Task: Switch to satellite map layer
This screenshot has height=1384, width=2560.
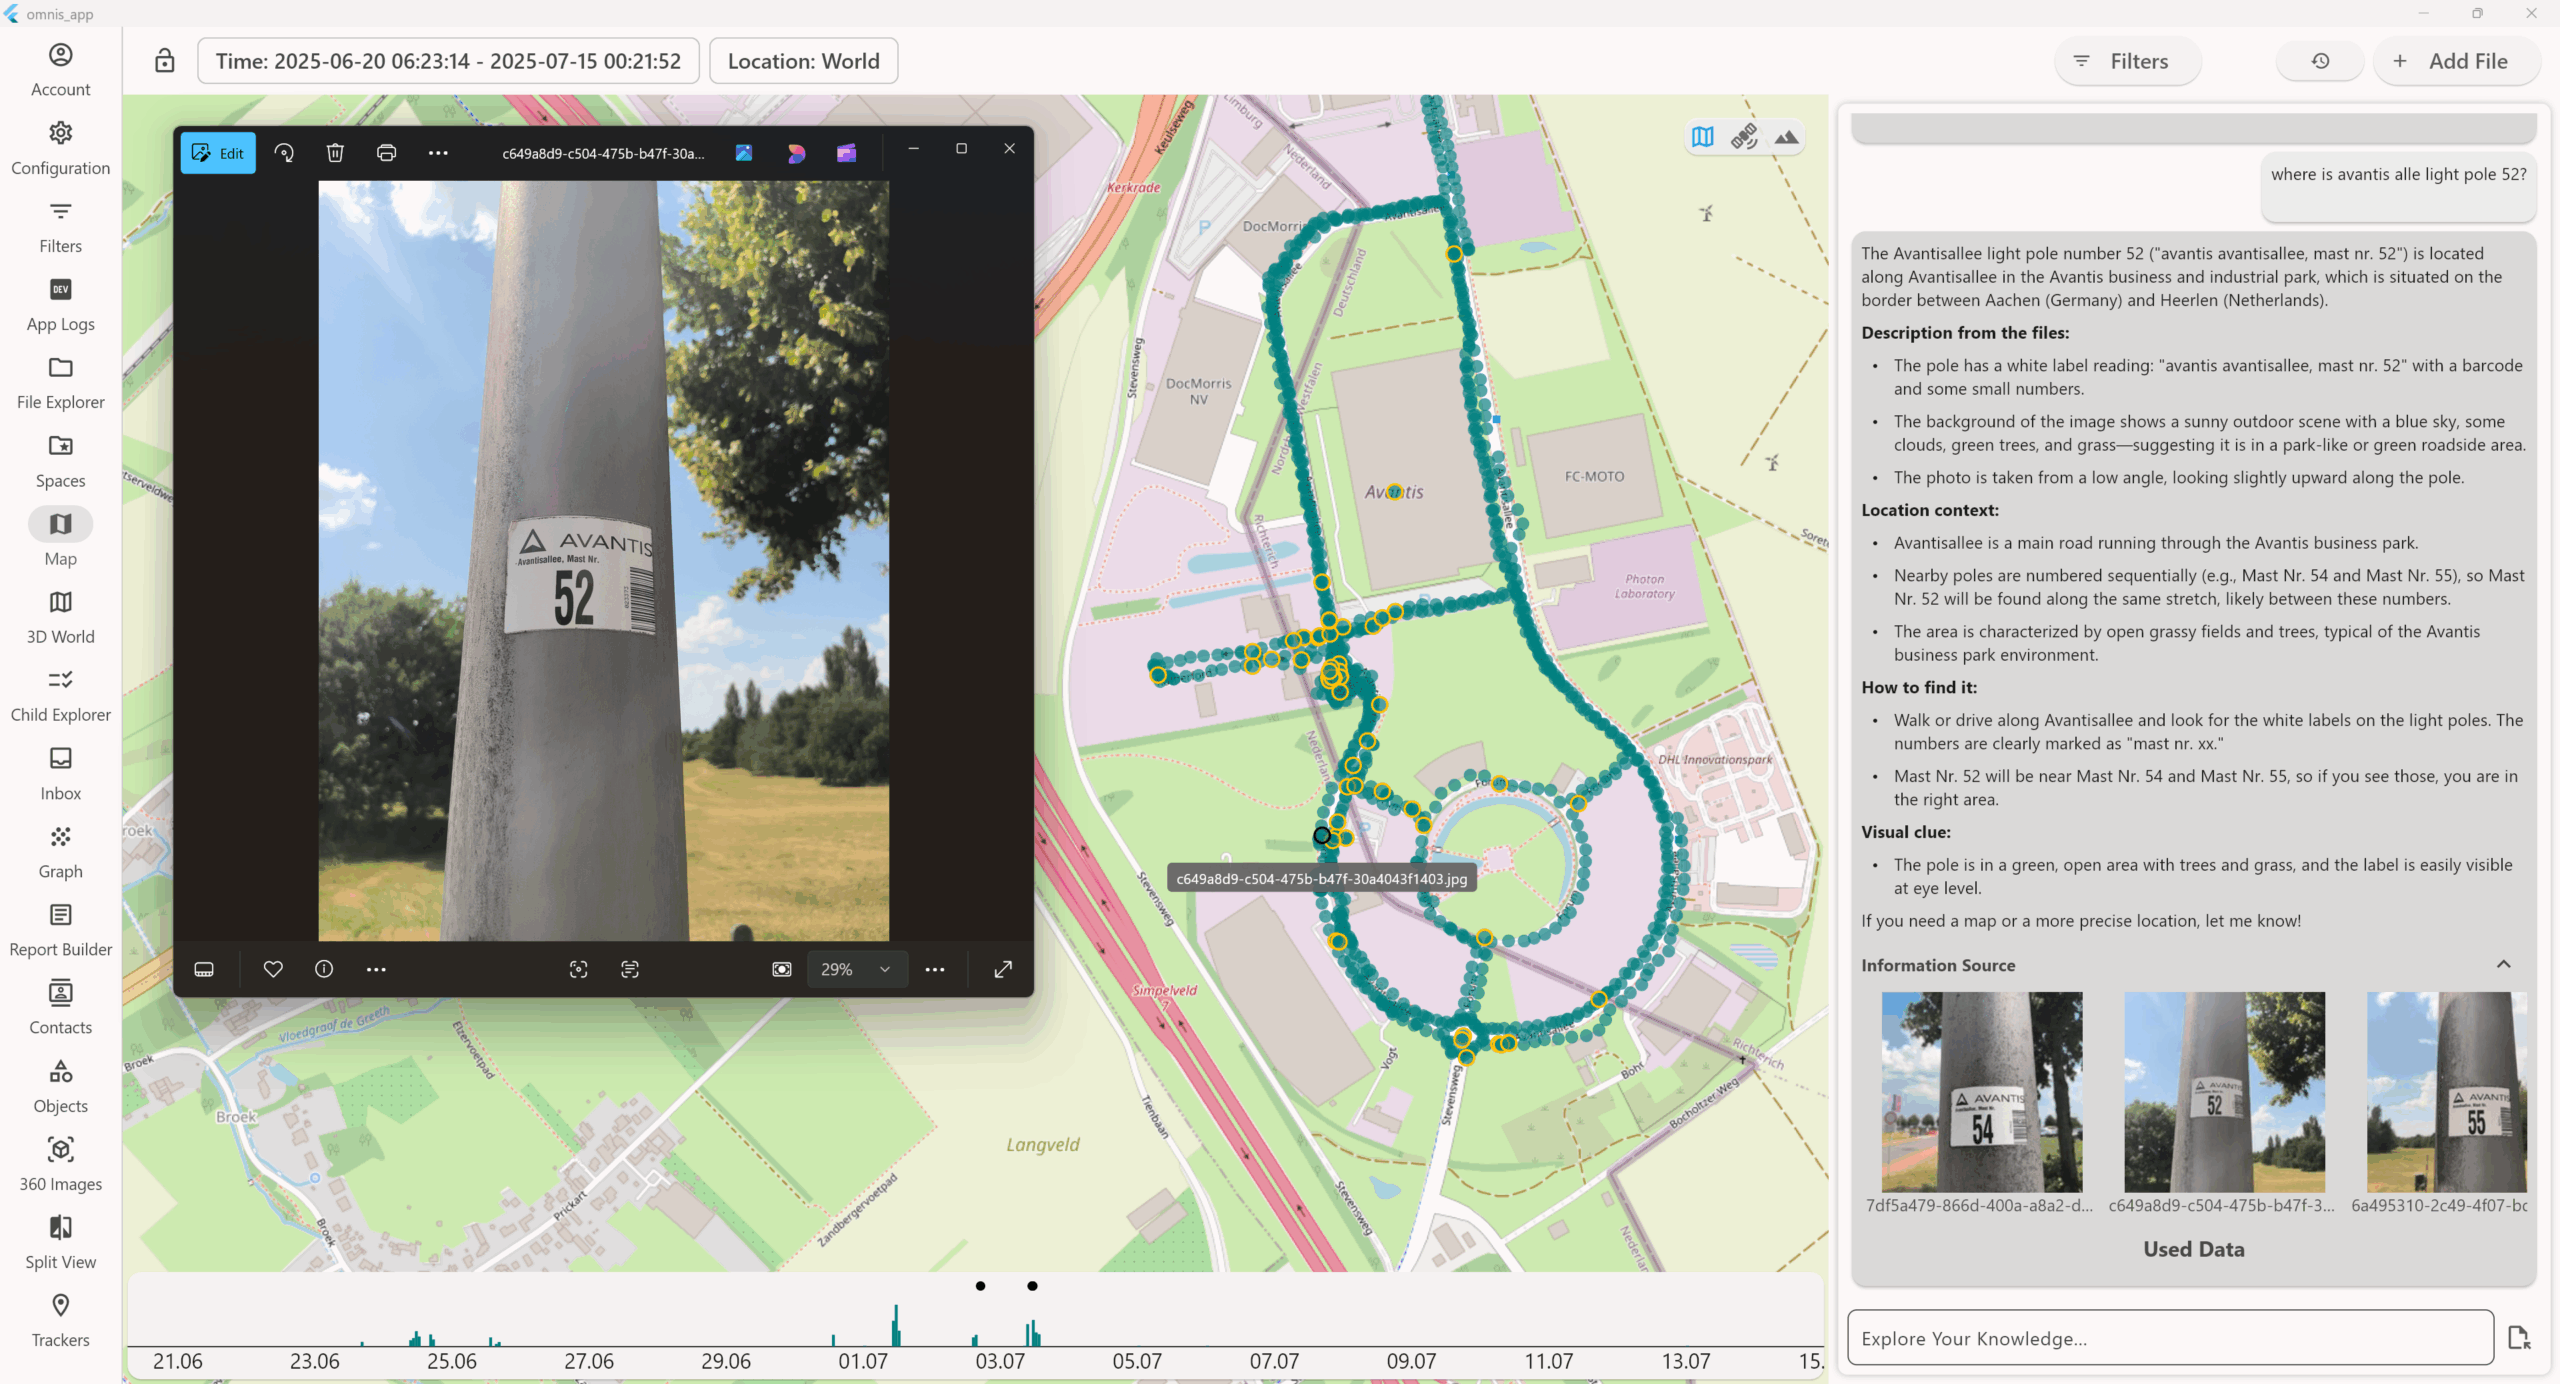Action: tap(1744, 137)
